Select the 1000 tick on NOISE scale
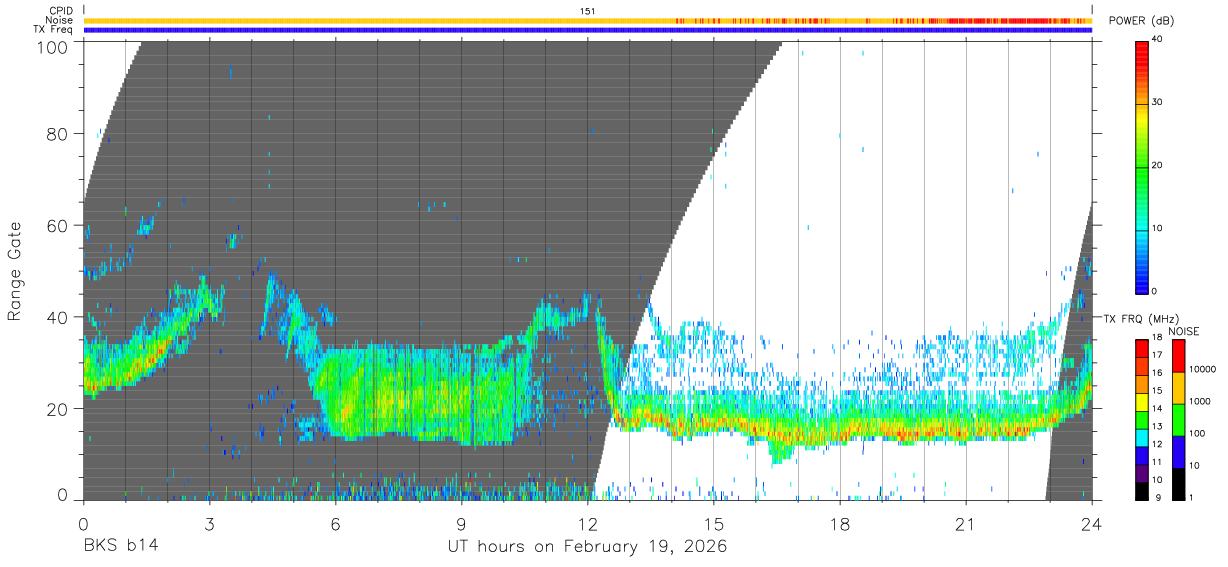The image size is (1228, 567). click(x=1198, y=401)
